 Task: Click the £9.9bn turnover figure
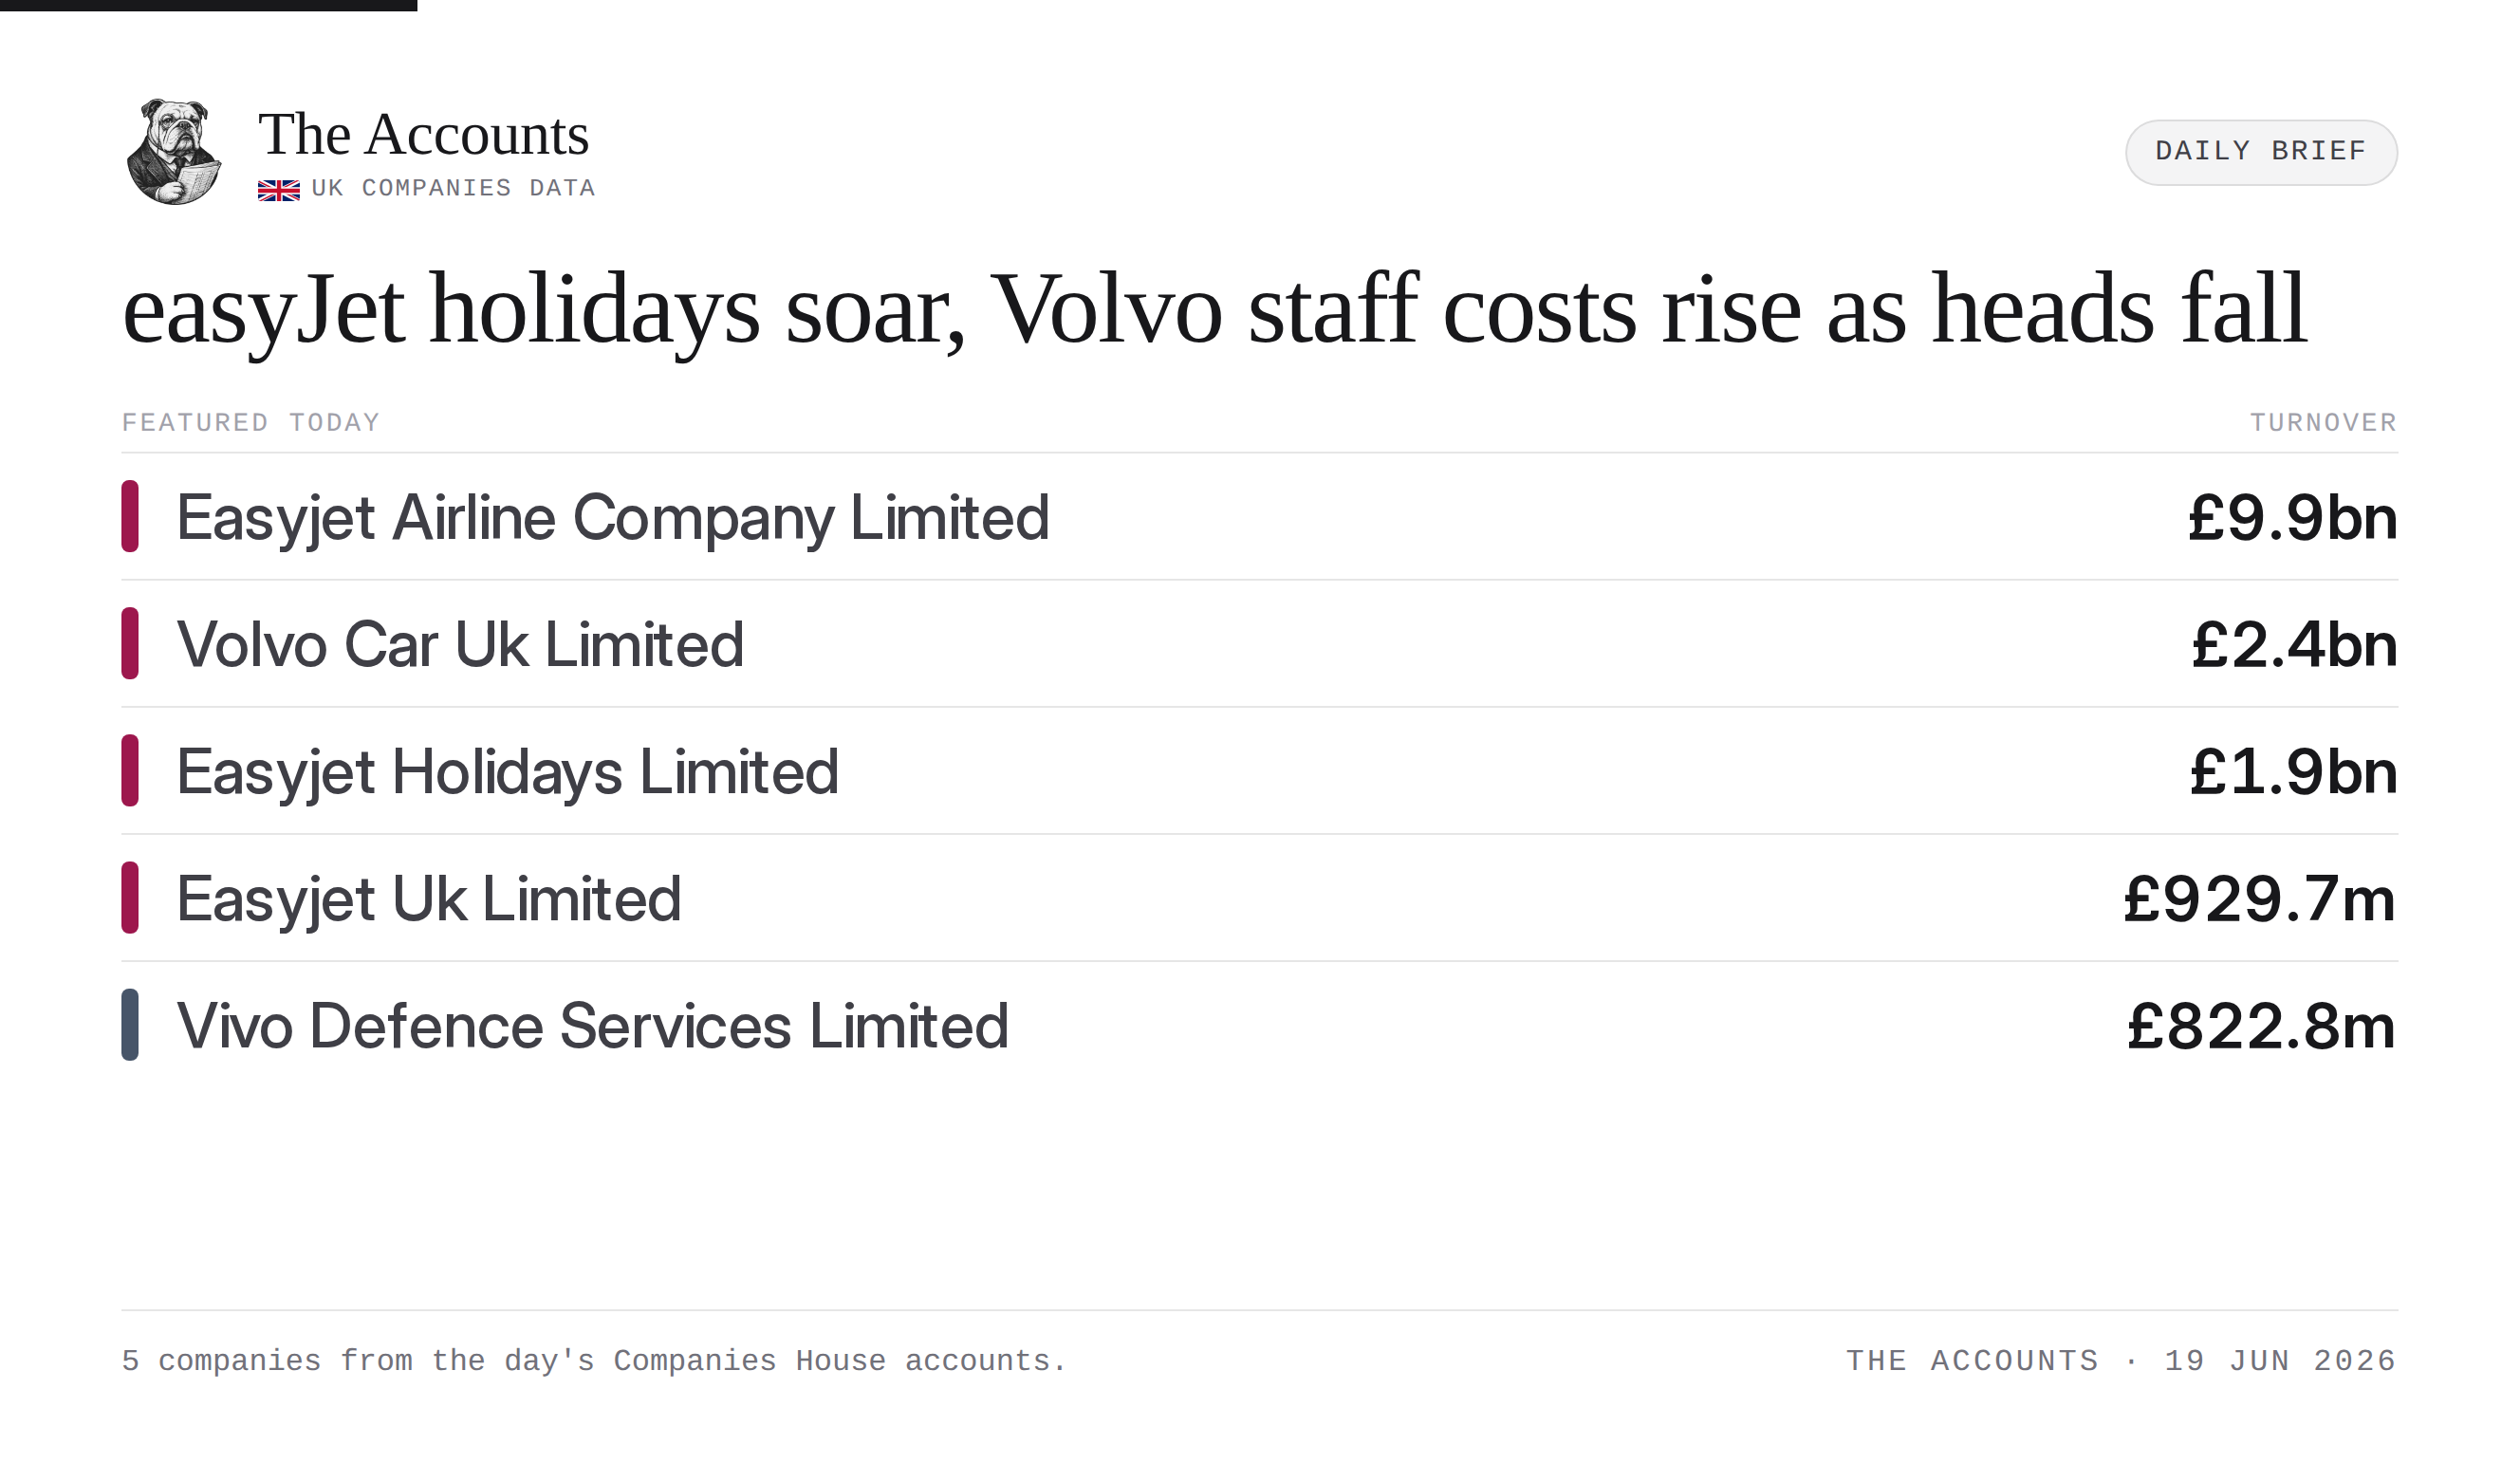pyautogui.click(x=2292, y=517)
